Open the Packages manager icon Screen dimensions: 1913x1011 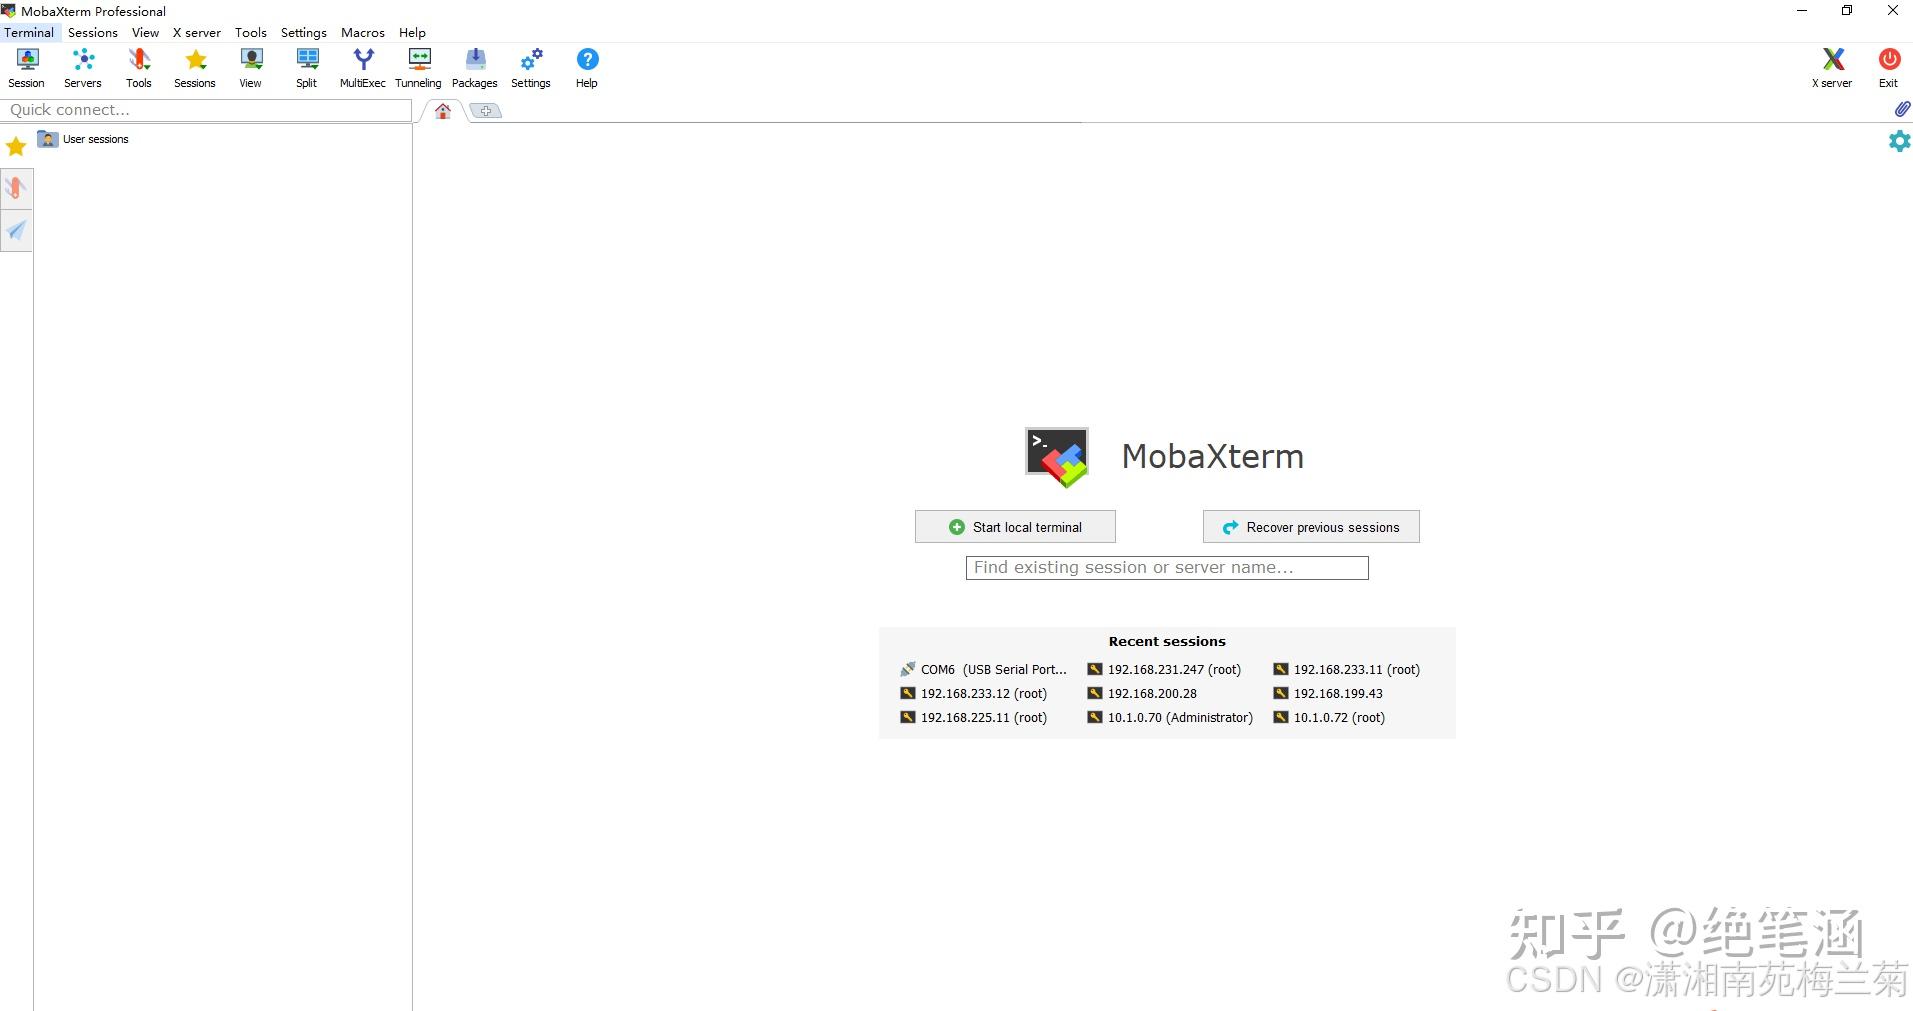click(x=473, y=66)
